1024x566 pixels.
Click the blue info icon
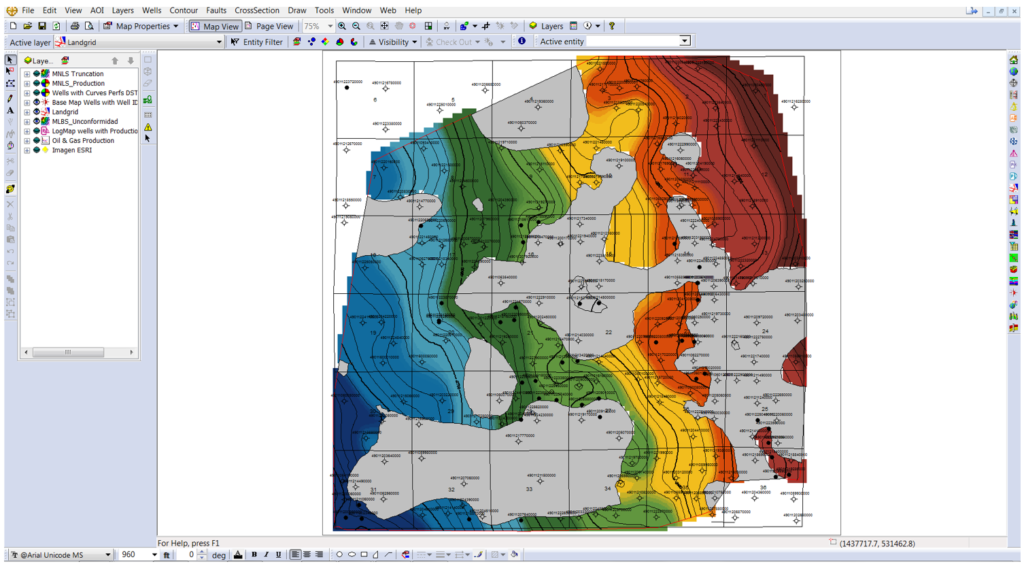point(521,41)
